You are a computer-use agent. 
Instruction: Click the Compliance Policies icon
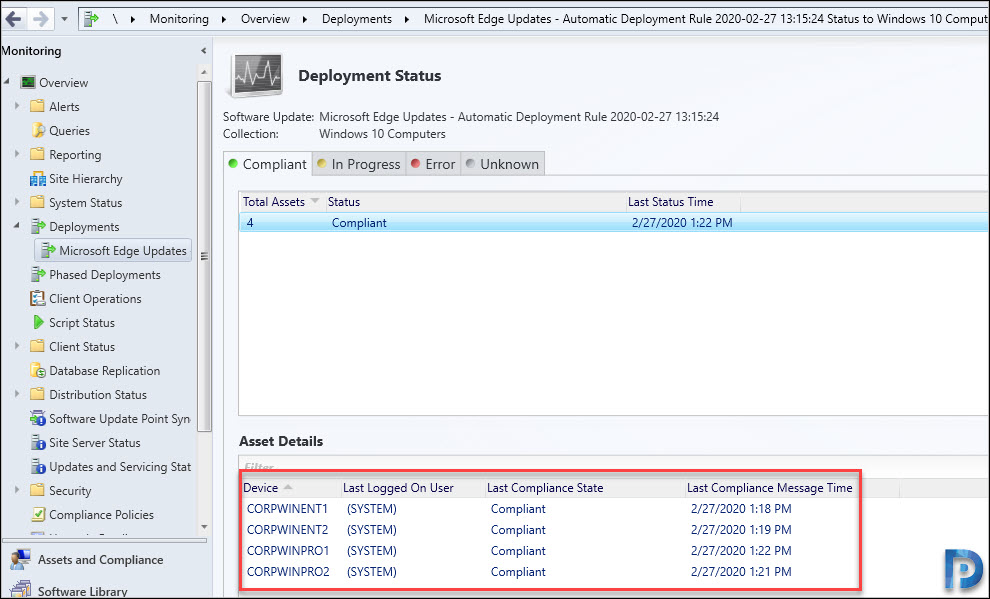(x=38, y=514)
